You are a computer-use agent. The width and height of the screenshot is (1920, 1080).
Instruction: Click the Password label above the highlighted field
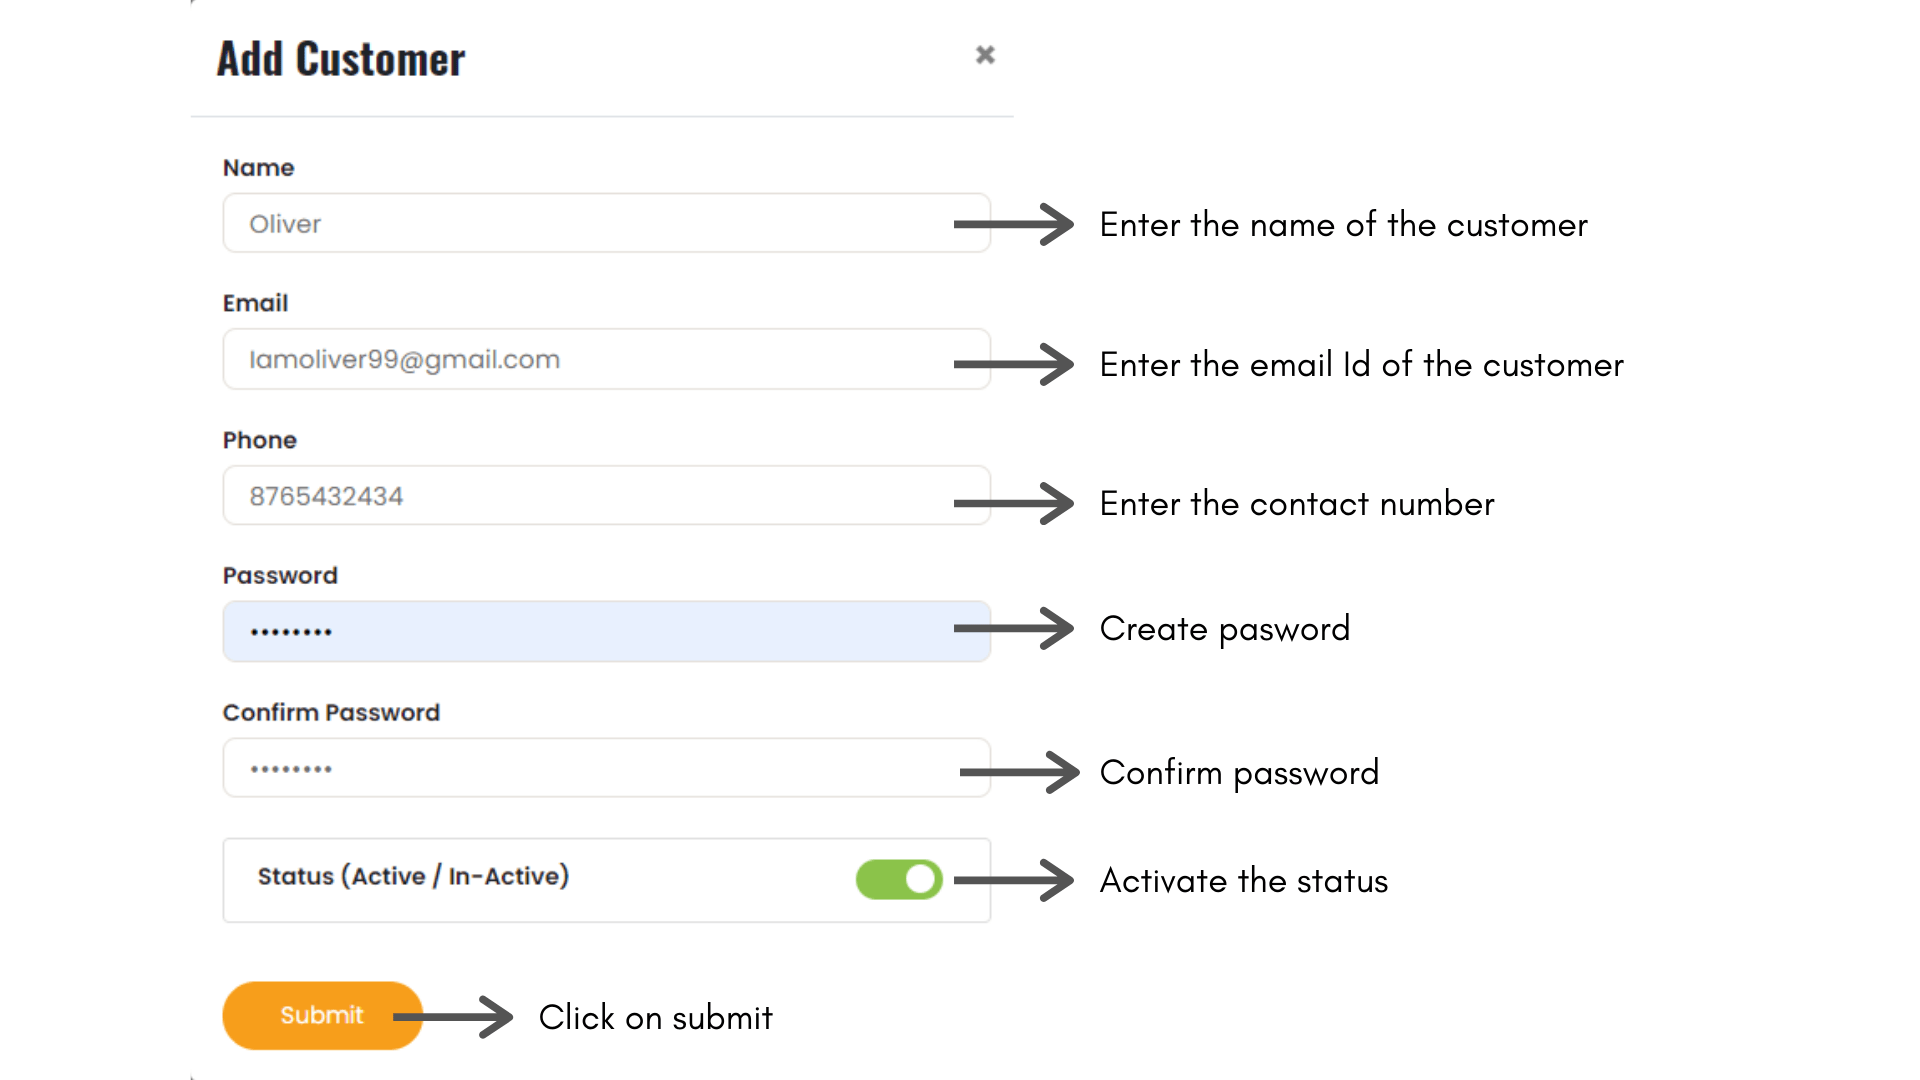click(x=280, y=576)
